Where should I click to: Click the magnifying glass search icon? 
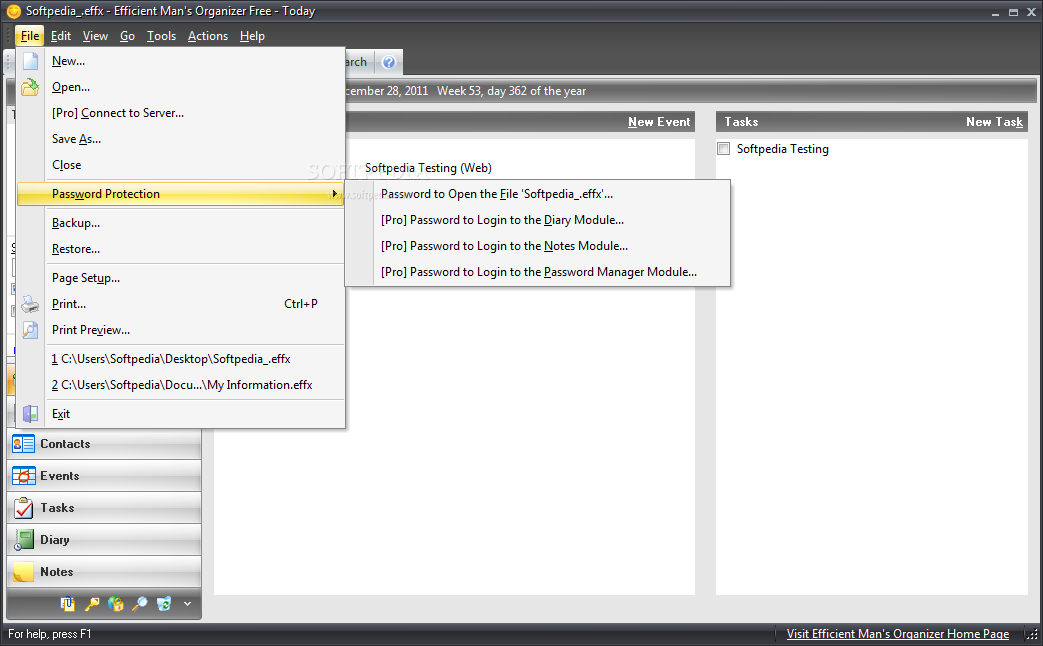(x=140, y=603)
